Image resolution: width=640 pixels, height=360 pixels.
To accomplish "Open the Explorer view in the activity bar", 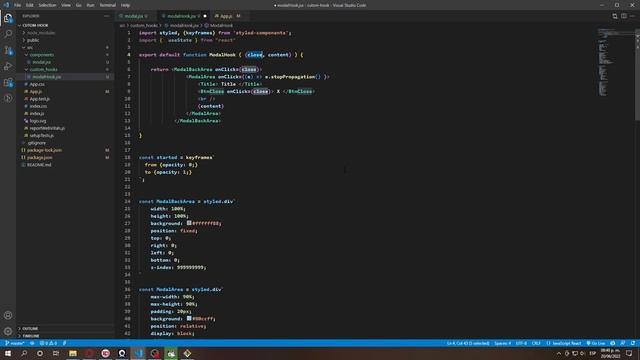I will 8,18.
